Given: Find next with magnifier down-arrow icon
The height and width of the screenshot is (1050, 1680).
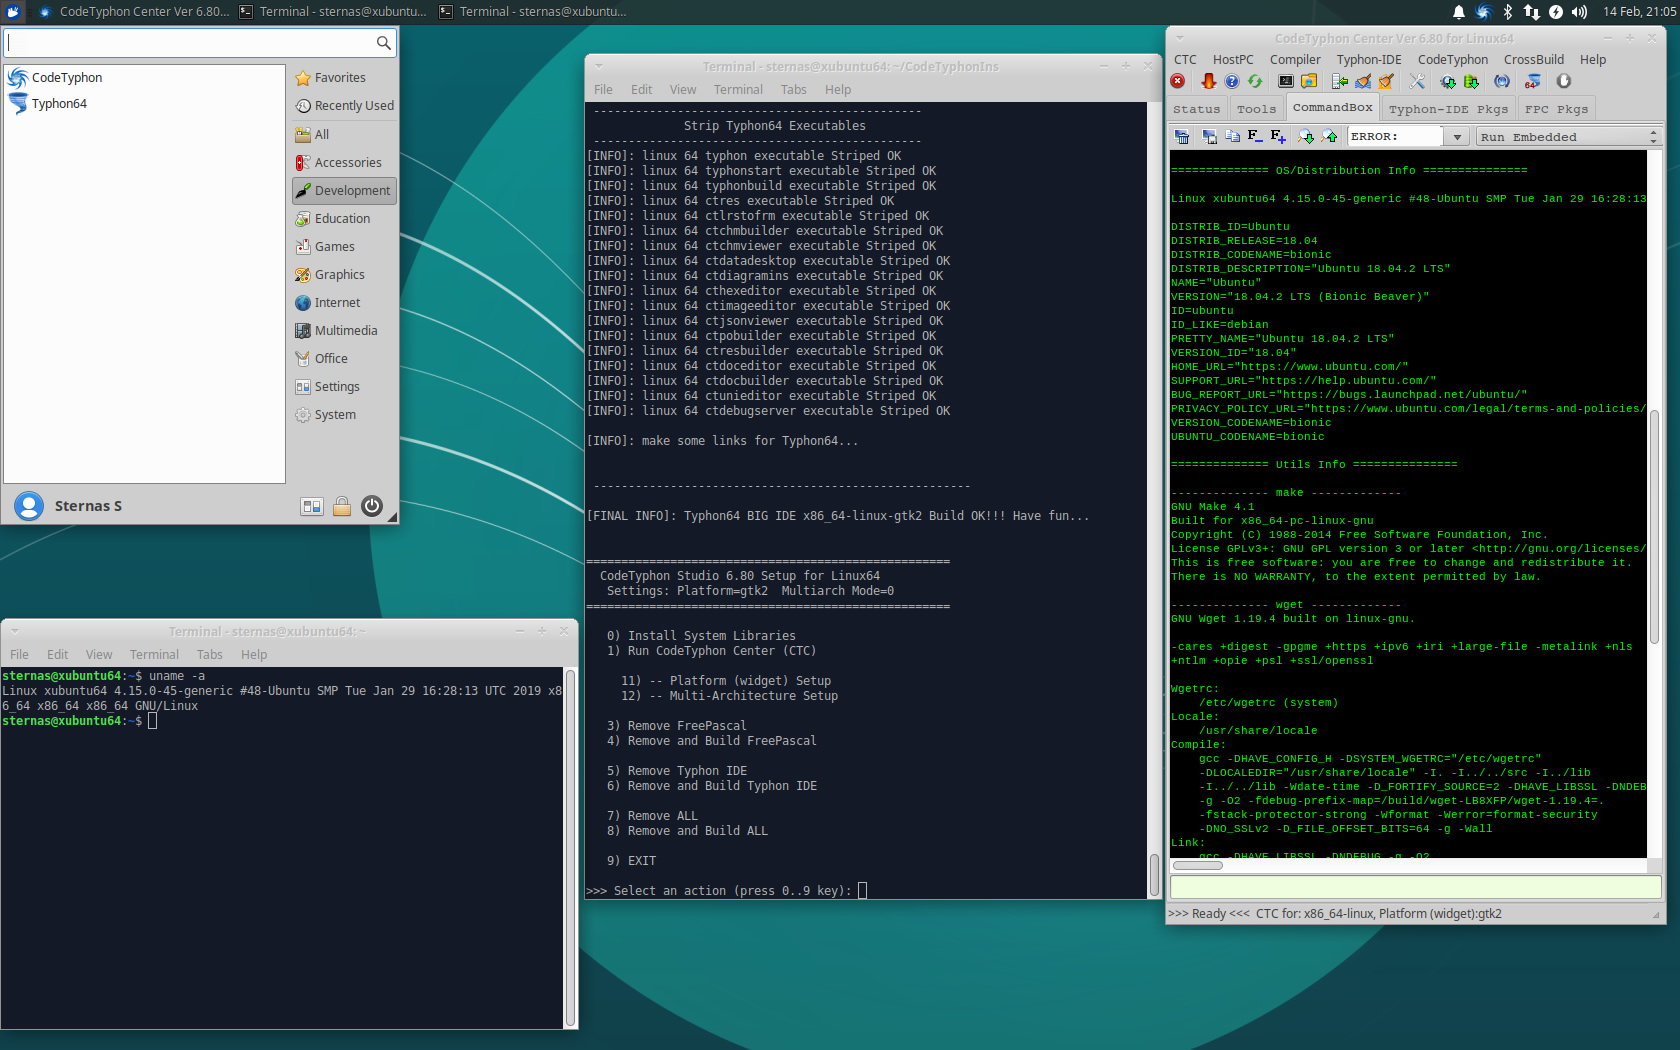Looking at the screenshot, I should pos(1306,136).
